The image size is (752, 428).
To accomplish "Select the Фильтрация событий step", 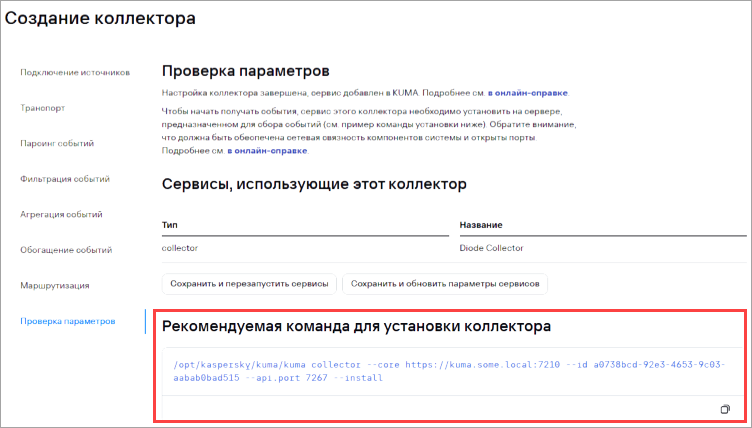I will 65,179.
